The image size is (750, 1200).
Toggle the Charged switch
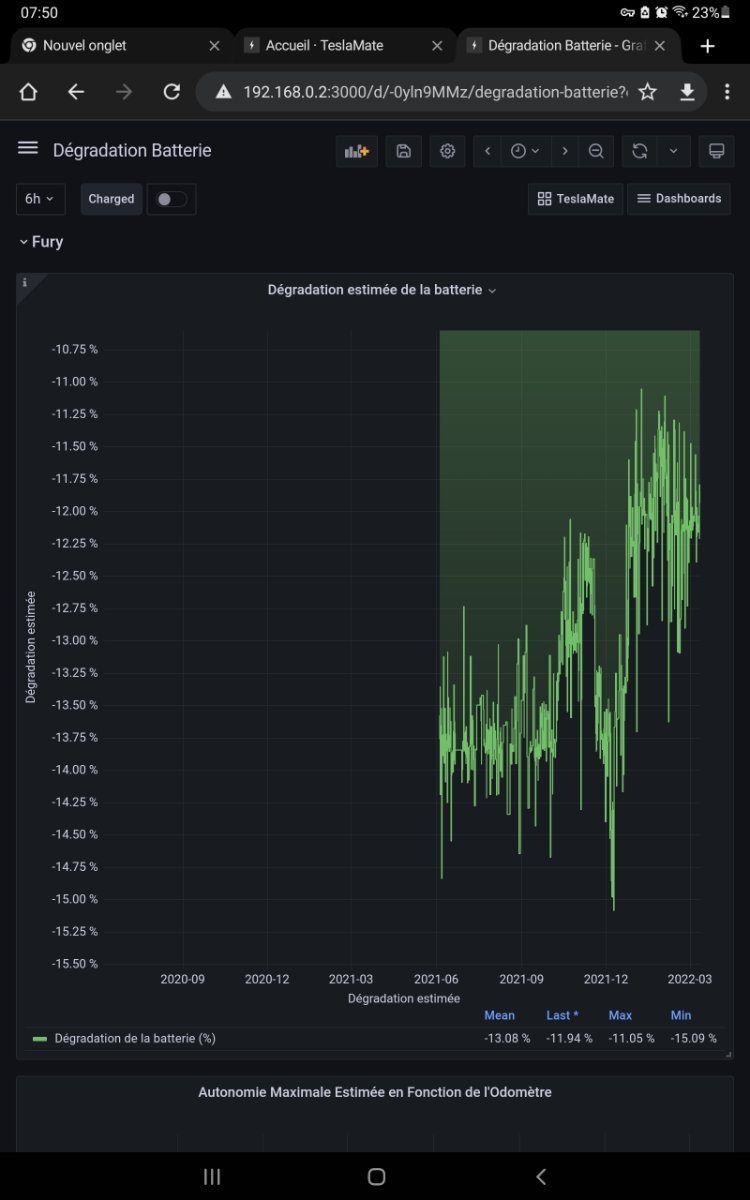[x=171, y=199]
